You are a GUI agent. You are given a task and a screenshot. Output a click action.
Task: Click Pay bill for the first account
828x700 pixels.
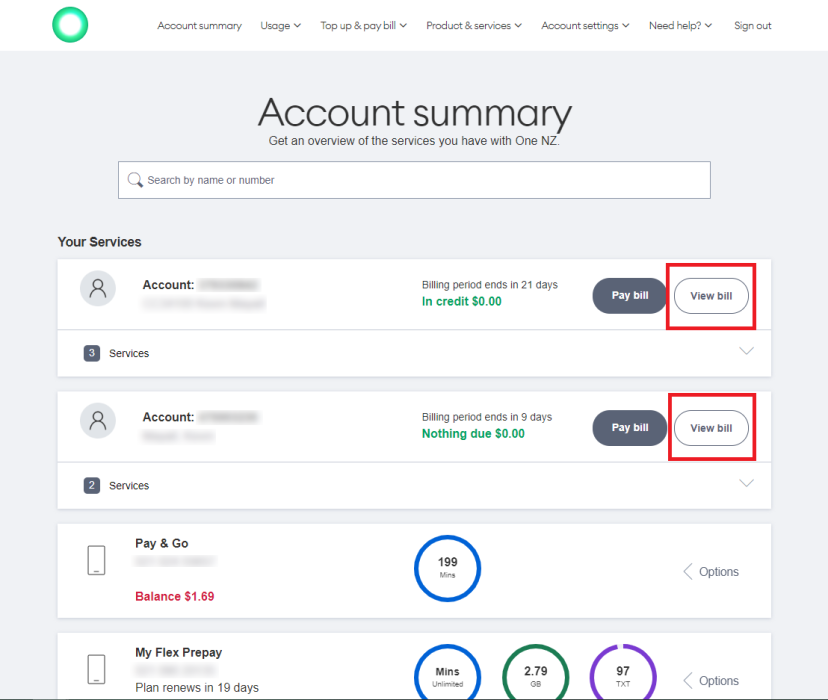tap(629, 295)
